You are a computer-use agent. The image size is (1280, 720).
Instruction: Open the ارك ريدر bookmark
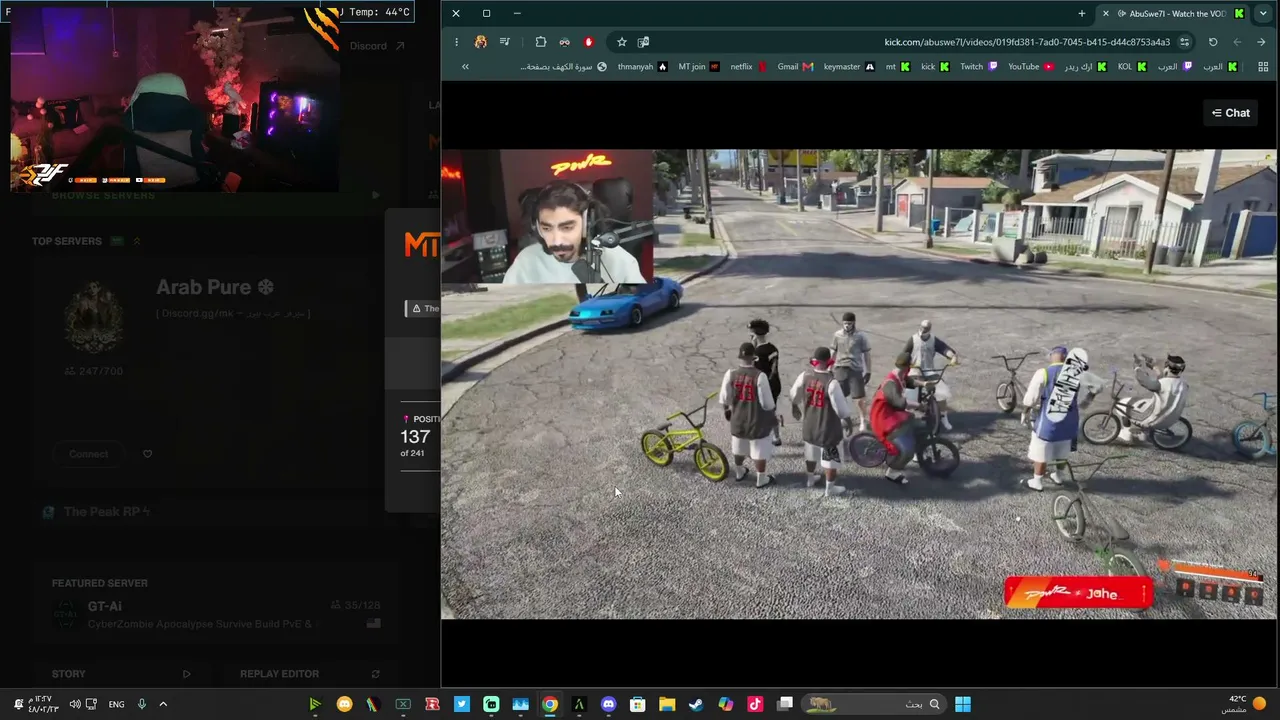(1085, 67)
